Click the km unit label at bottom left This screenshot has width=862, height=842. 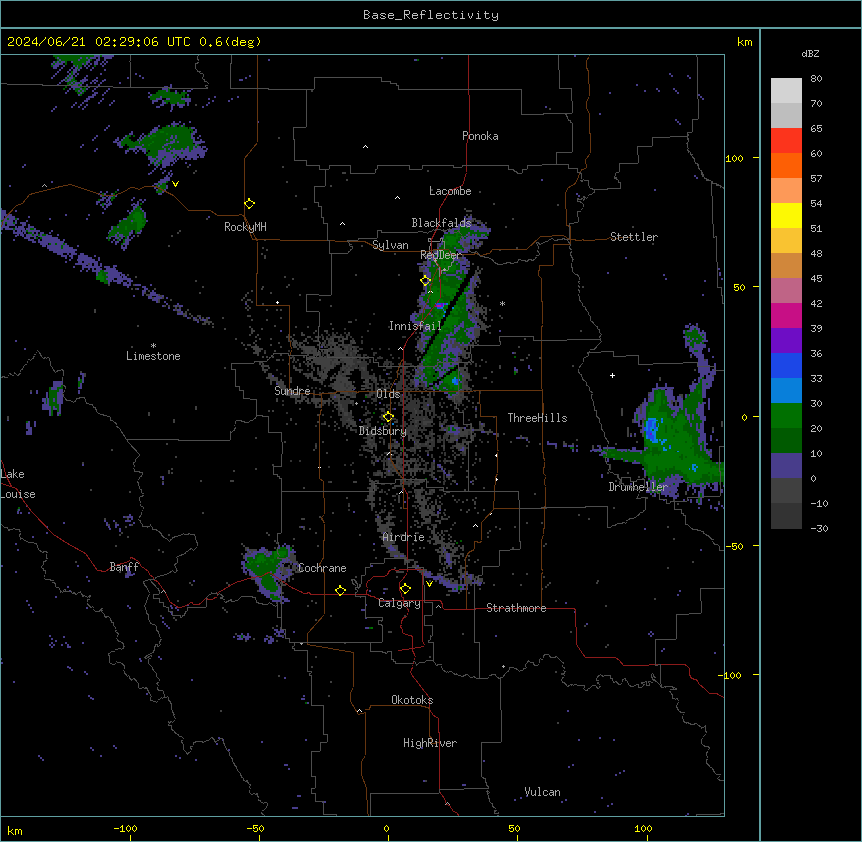[x=15, y=830]
